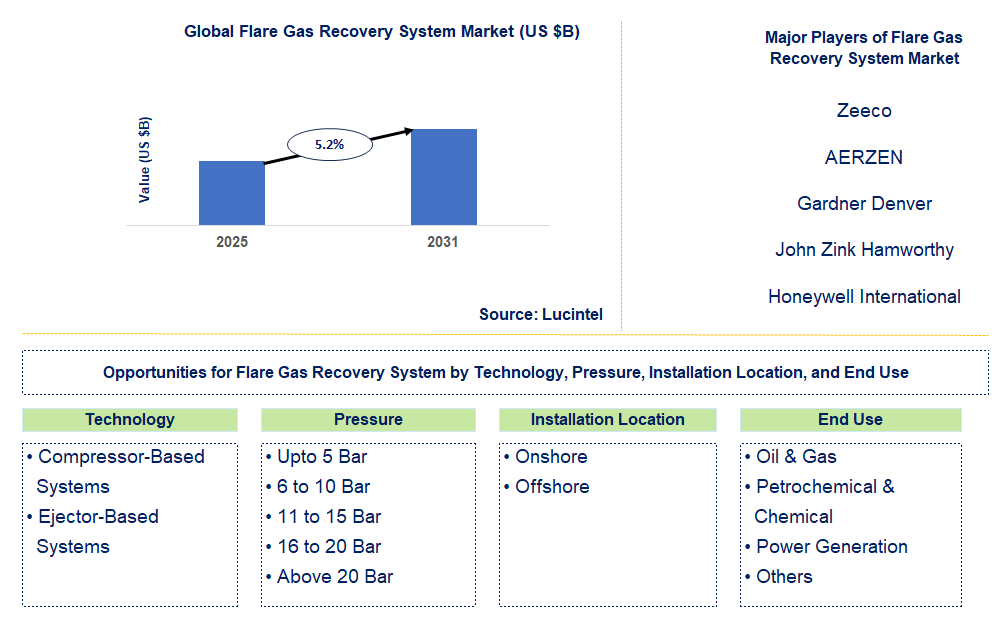This screenshot has height=631, width=1003.
Task: Select 'Onshore' installation location
Action: click(546, 457)
